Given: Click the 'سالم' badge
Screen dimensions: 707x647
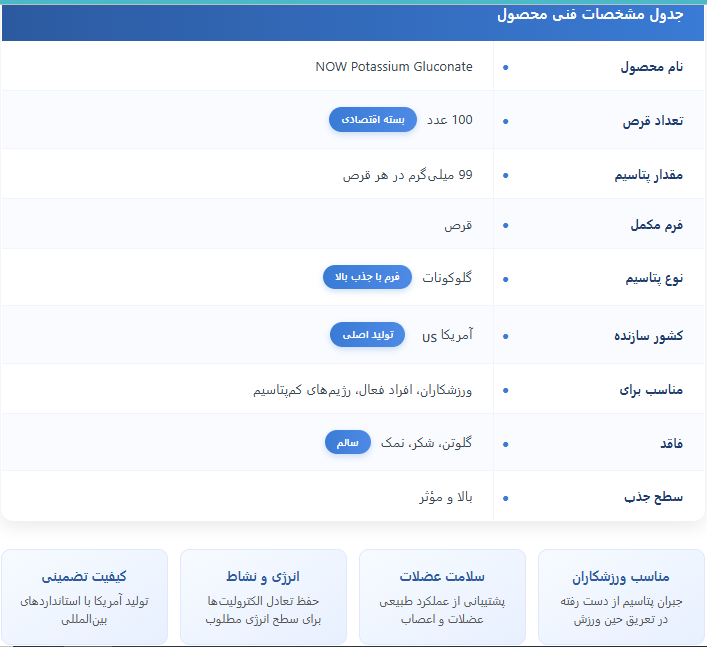Looking at the screenshot, I should tap(348, 442).
